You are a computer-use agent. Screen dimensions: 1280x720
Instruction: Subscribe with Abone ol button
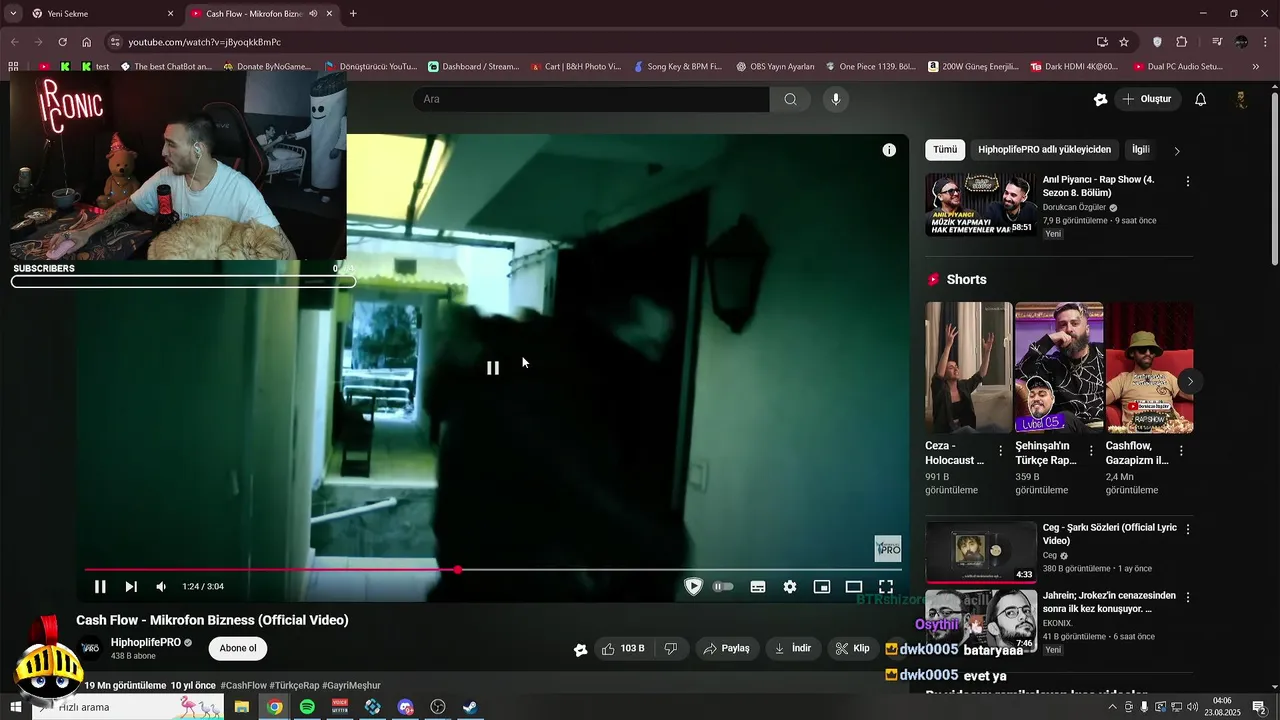(238, 648)
